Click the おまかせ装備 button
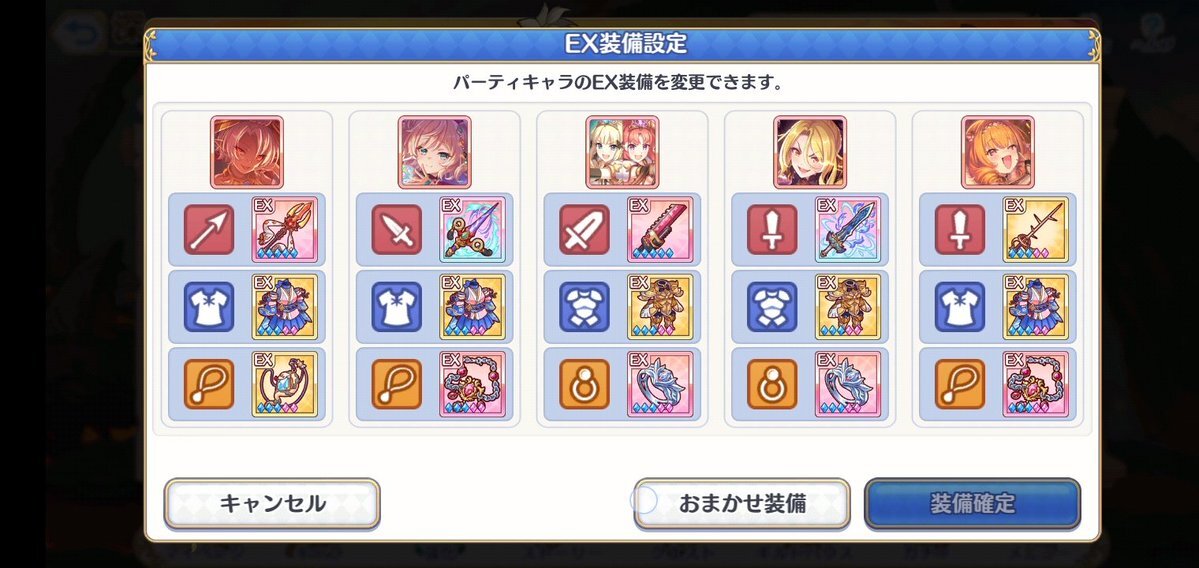This screenshot has height=568, width=1199. click(742, 504)
